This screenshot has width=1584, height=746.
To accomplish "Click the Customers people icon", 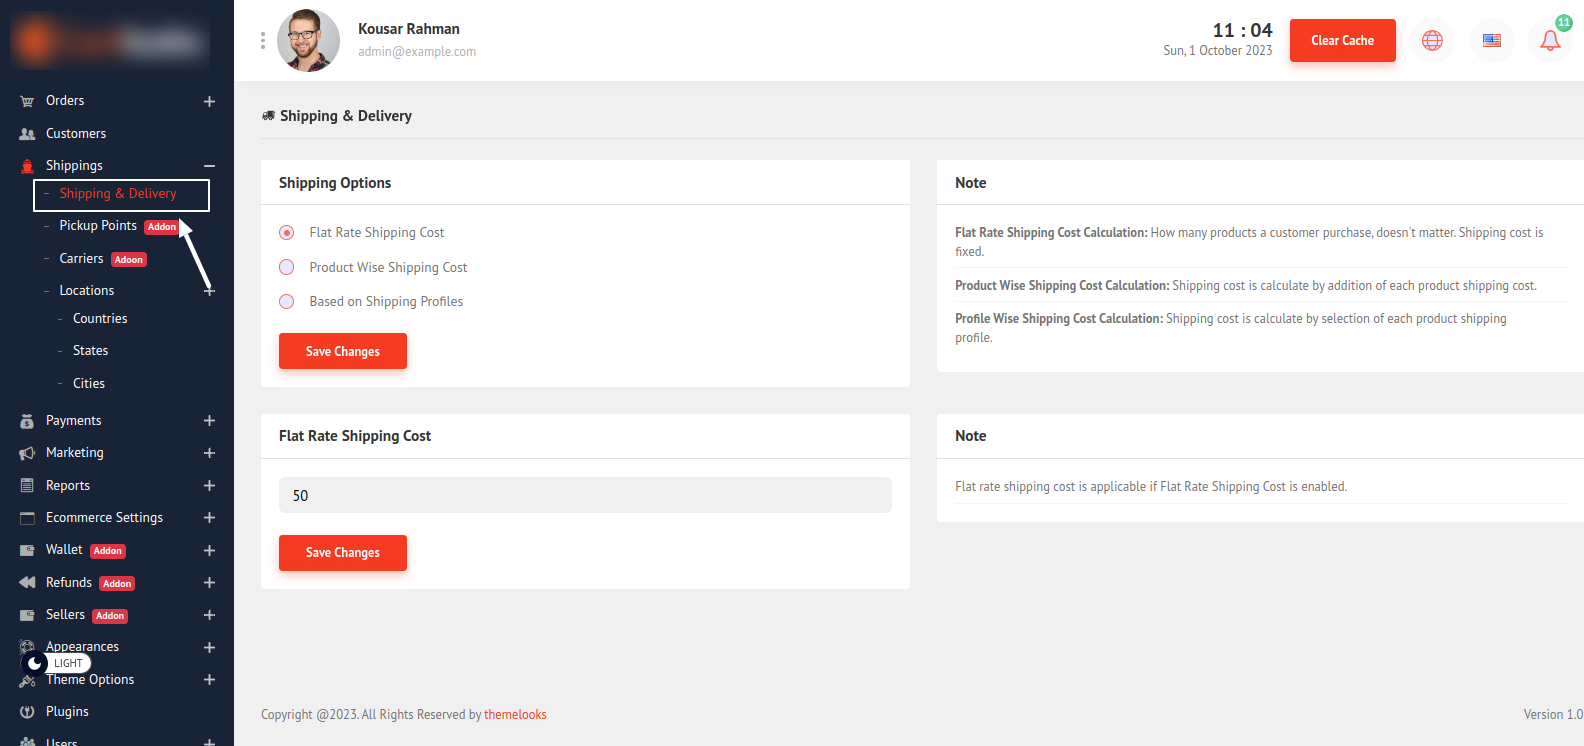I will tap(27, 134).
